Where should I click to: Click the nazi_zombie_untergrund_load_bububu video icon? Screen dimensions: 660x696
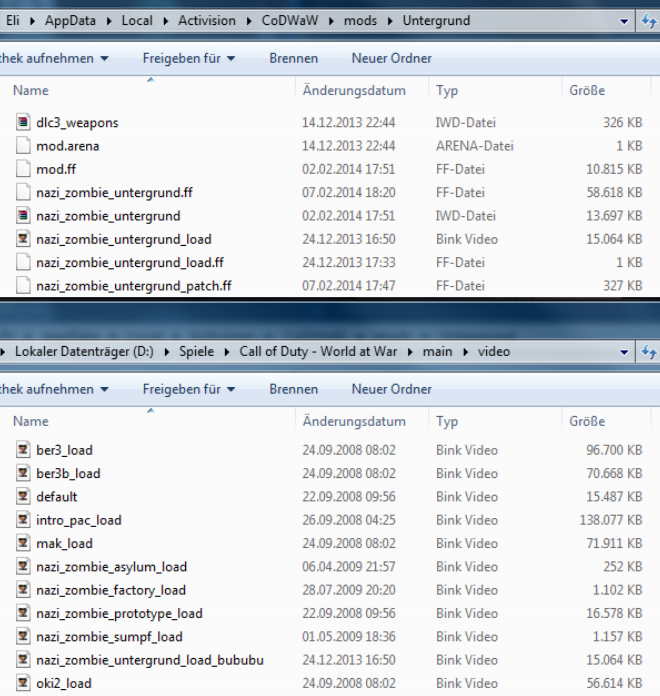(23, 660)
